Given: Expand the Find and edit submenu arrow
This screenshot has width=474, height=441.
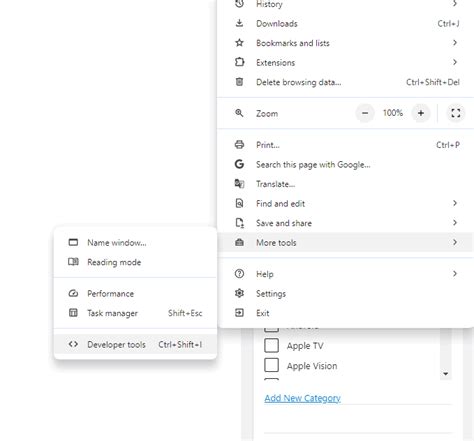Looking at the screenshot, I should point(455,203).
